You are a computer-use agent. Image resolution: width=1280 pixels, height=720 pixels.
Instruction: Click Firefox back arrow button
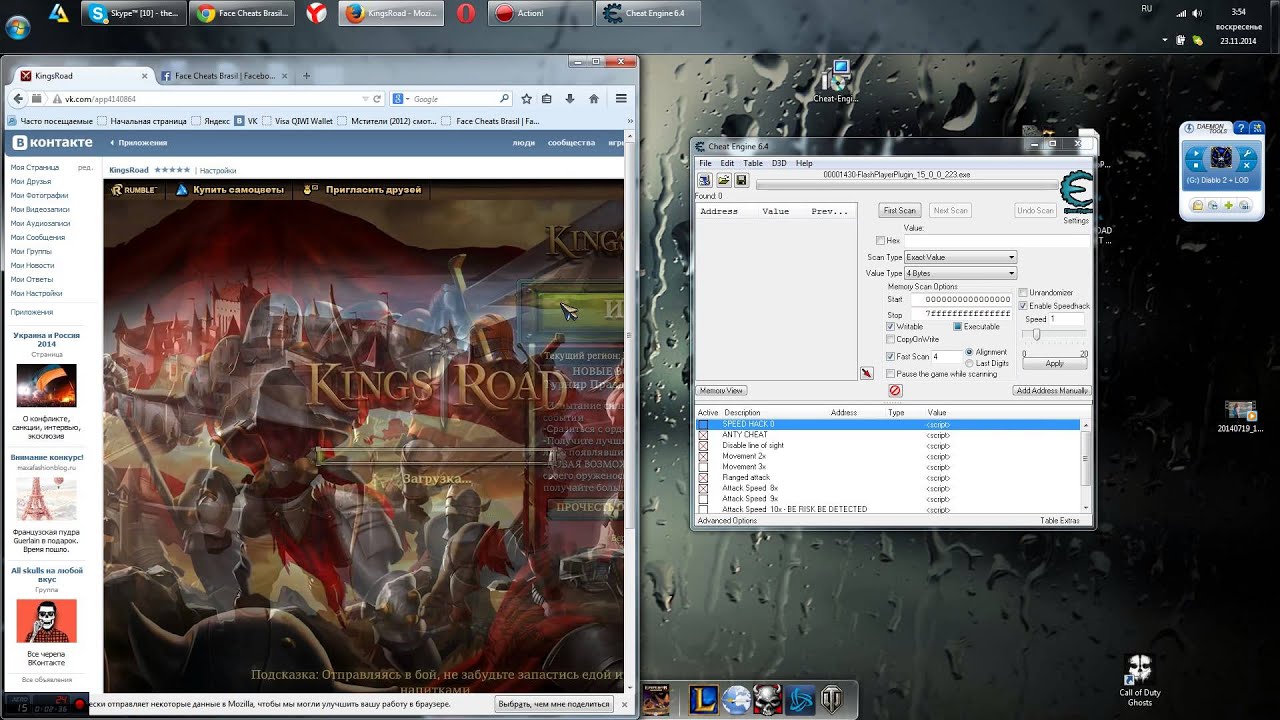coord(17,99)
